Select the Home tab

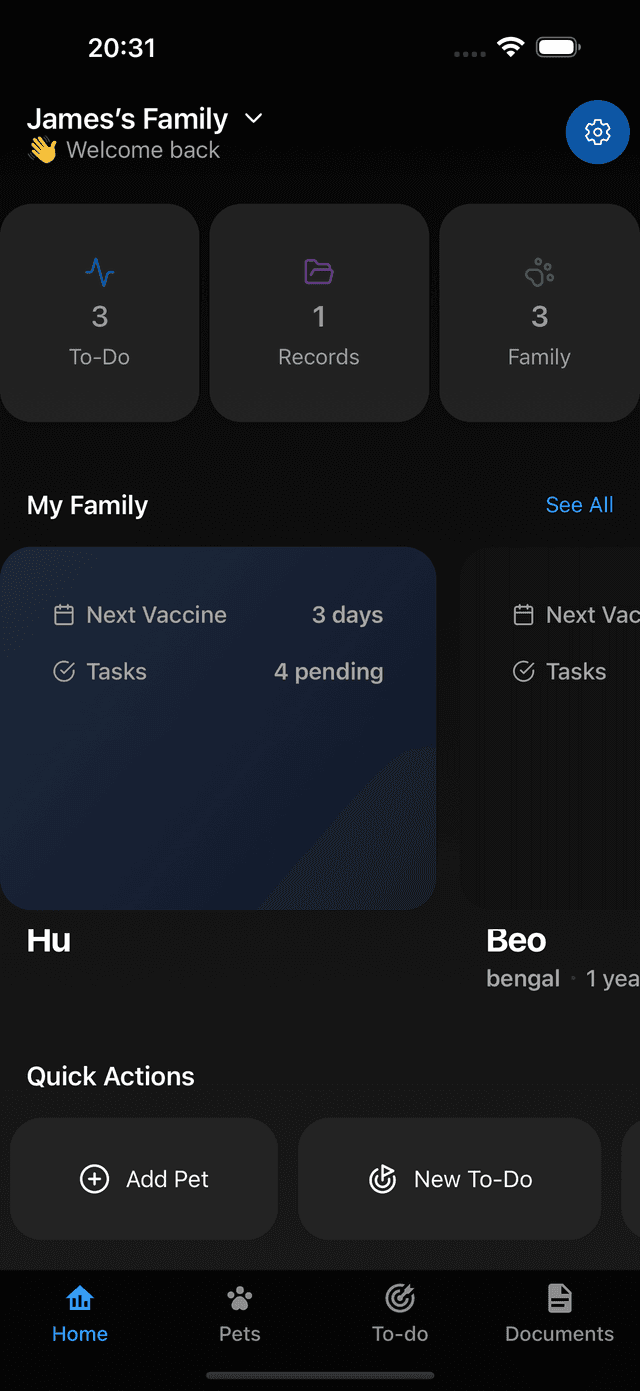(x=80, y=1313)
